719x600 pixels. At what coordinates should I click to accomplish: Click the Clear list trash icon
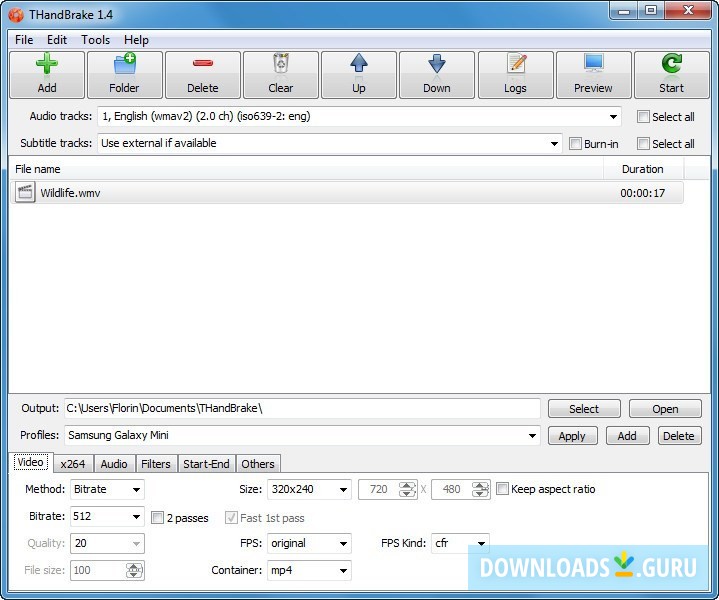[281, 63]
